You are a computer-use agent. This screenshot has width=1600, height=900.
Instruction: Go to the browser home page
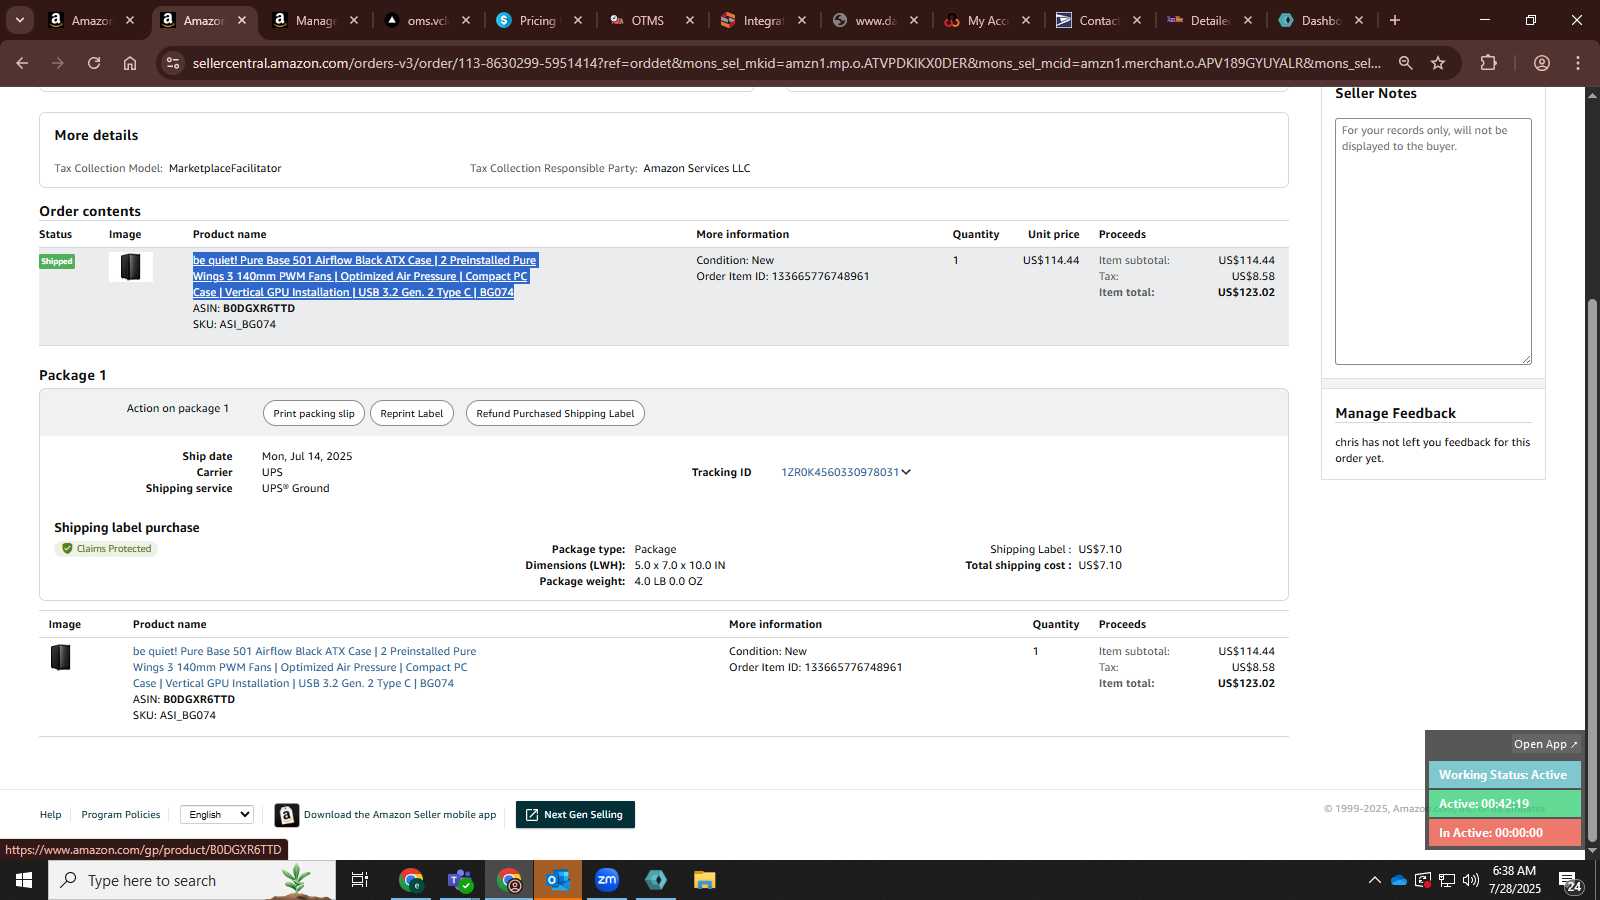click(x=130, y=63)
